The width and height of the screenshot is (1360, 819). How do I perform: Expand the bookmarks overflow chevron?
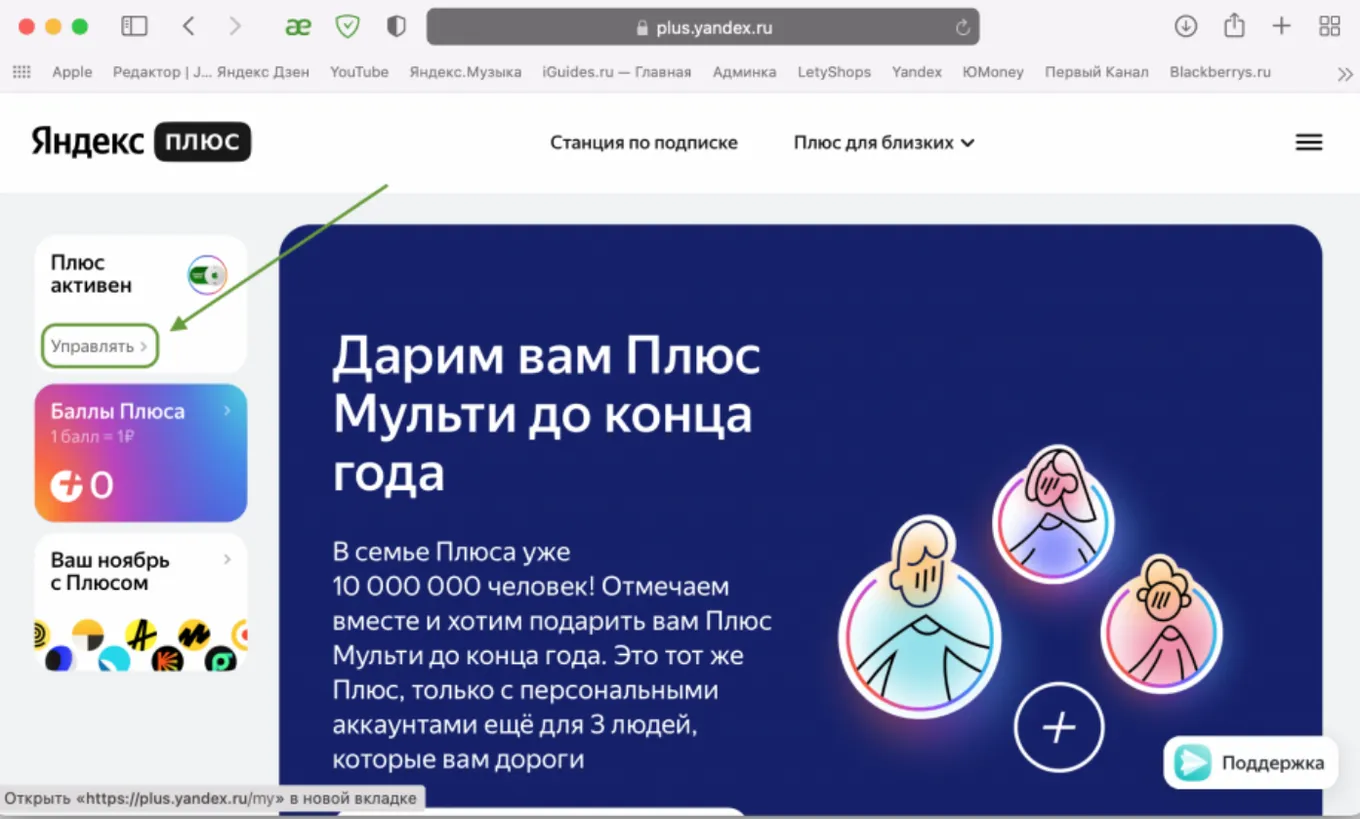[1344, 73]
